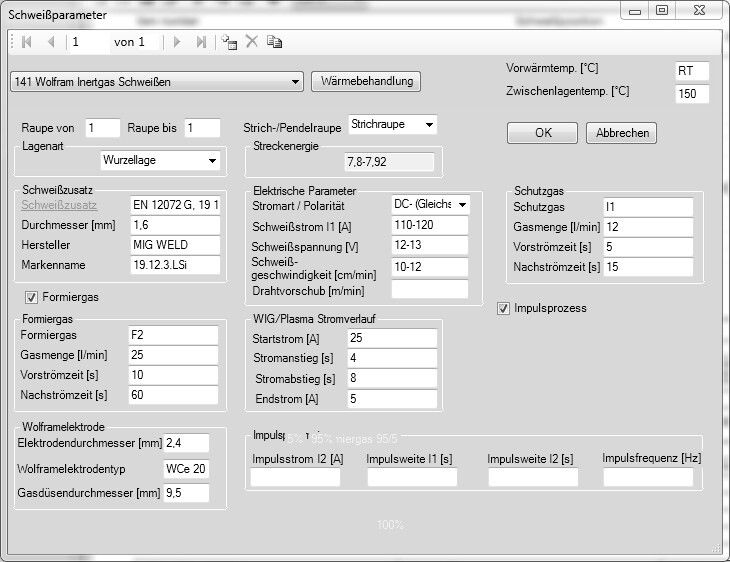Click Schutzgas Vorströmzeit field 5
The width and height of the screenshot is (730, 562).
[648, 247]
